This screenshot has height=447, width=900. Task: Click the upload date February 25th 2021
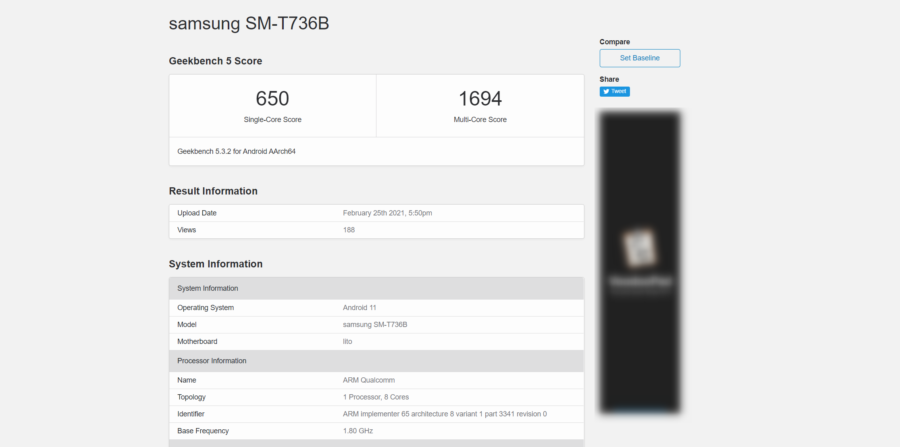pyautogui.click(x=387, y=213)
